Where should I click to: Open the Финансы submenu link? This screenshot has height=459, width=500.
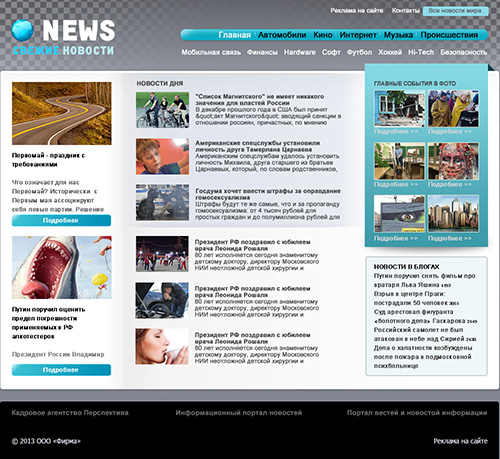[262, 52]
